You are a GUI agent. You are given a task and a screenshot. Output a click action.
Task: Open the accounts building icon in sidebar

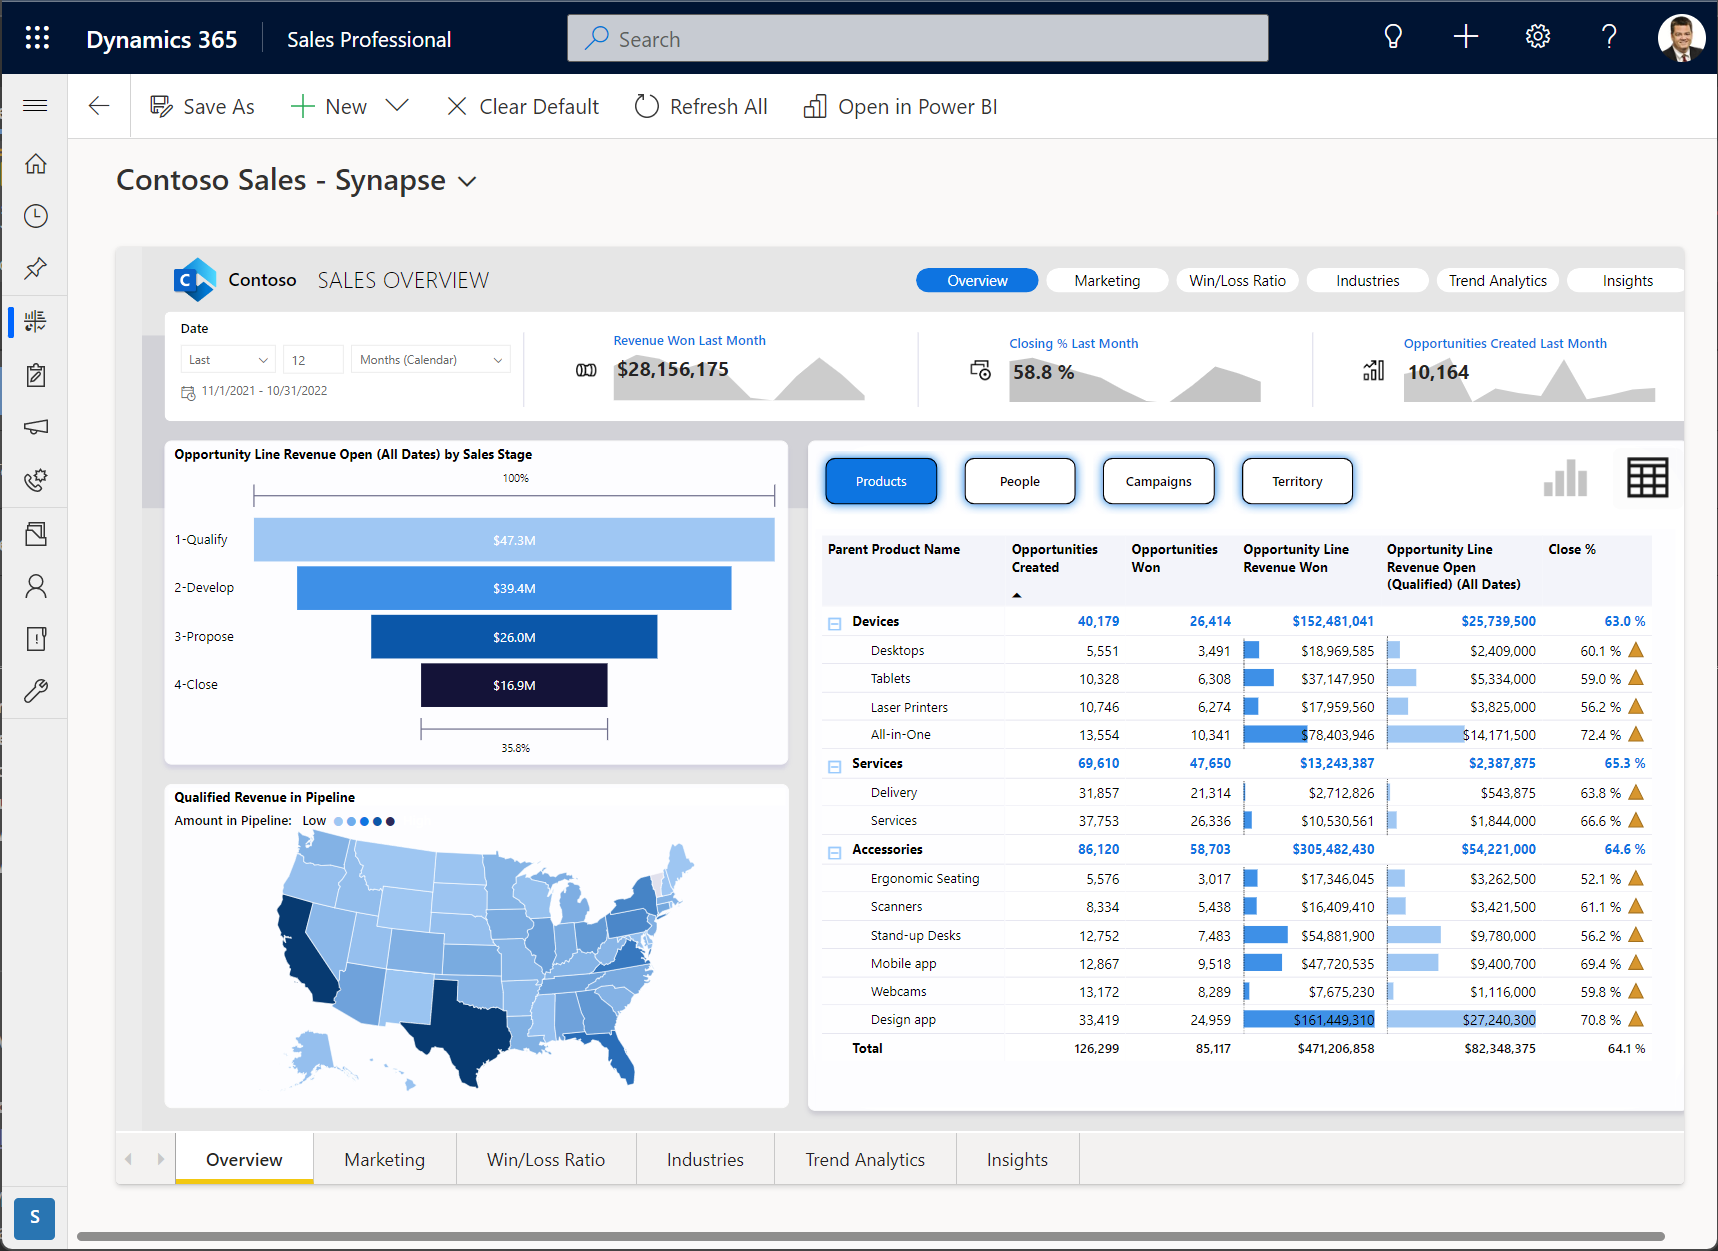click(36, 534)
